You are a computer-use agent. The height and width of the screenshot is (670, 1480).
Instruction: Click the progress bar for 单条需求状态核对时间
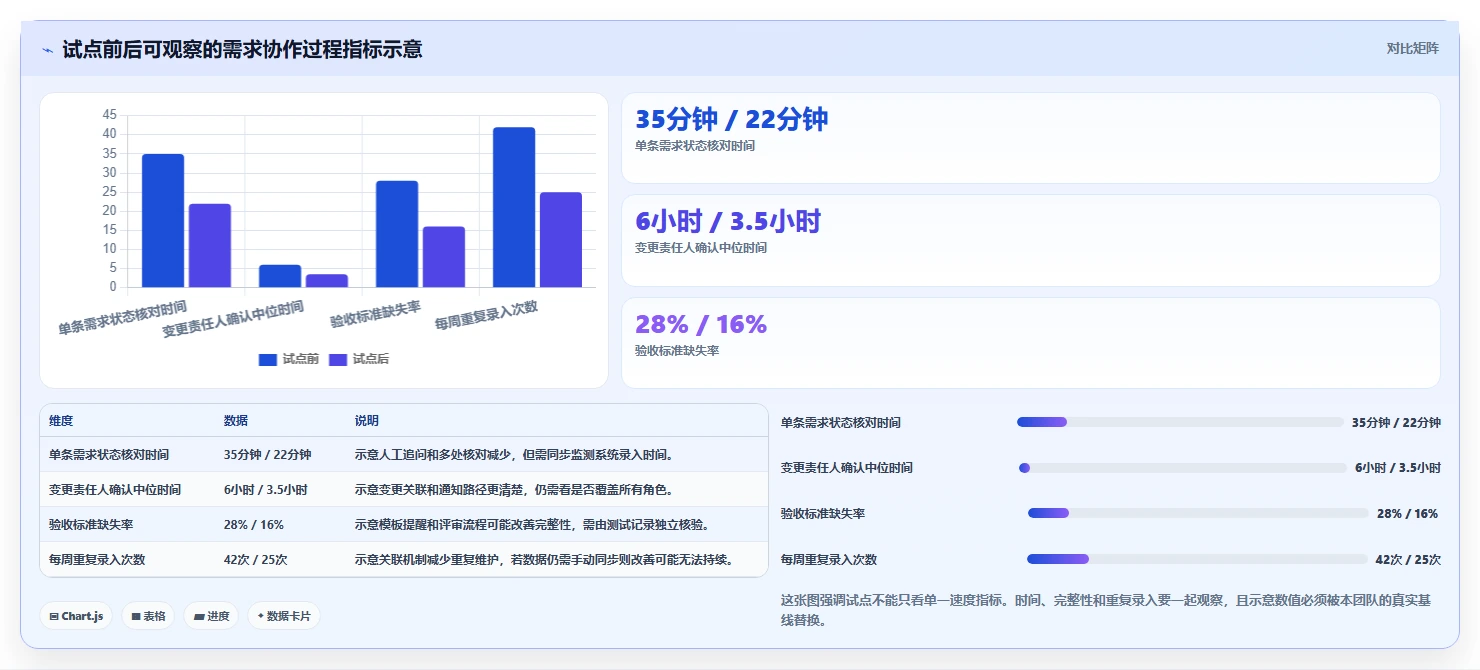coord(1180,422)
